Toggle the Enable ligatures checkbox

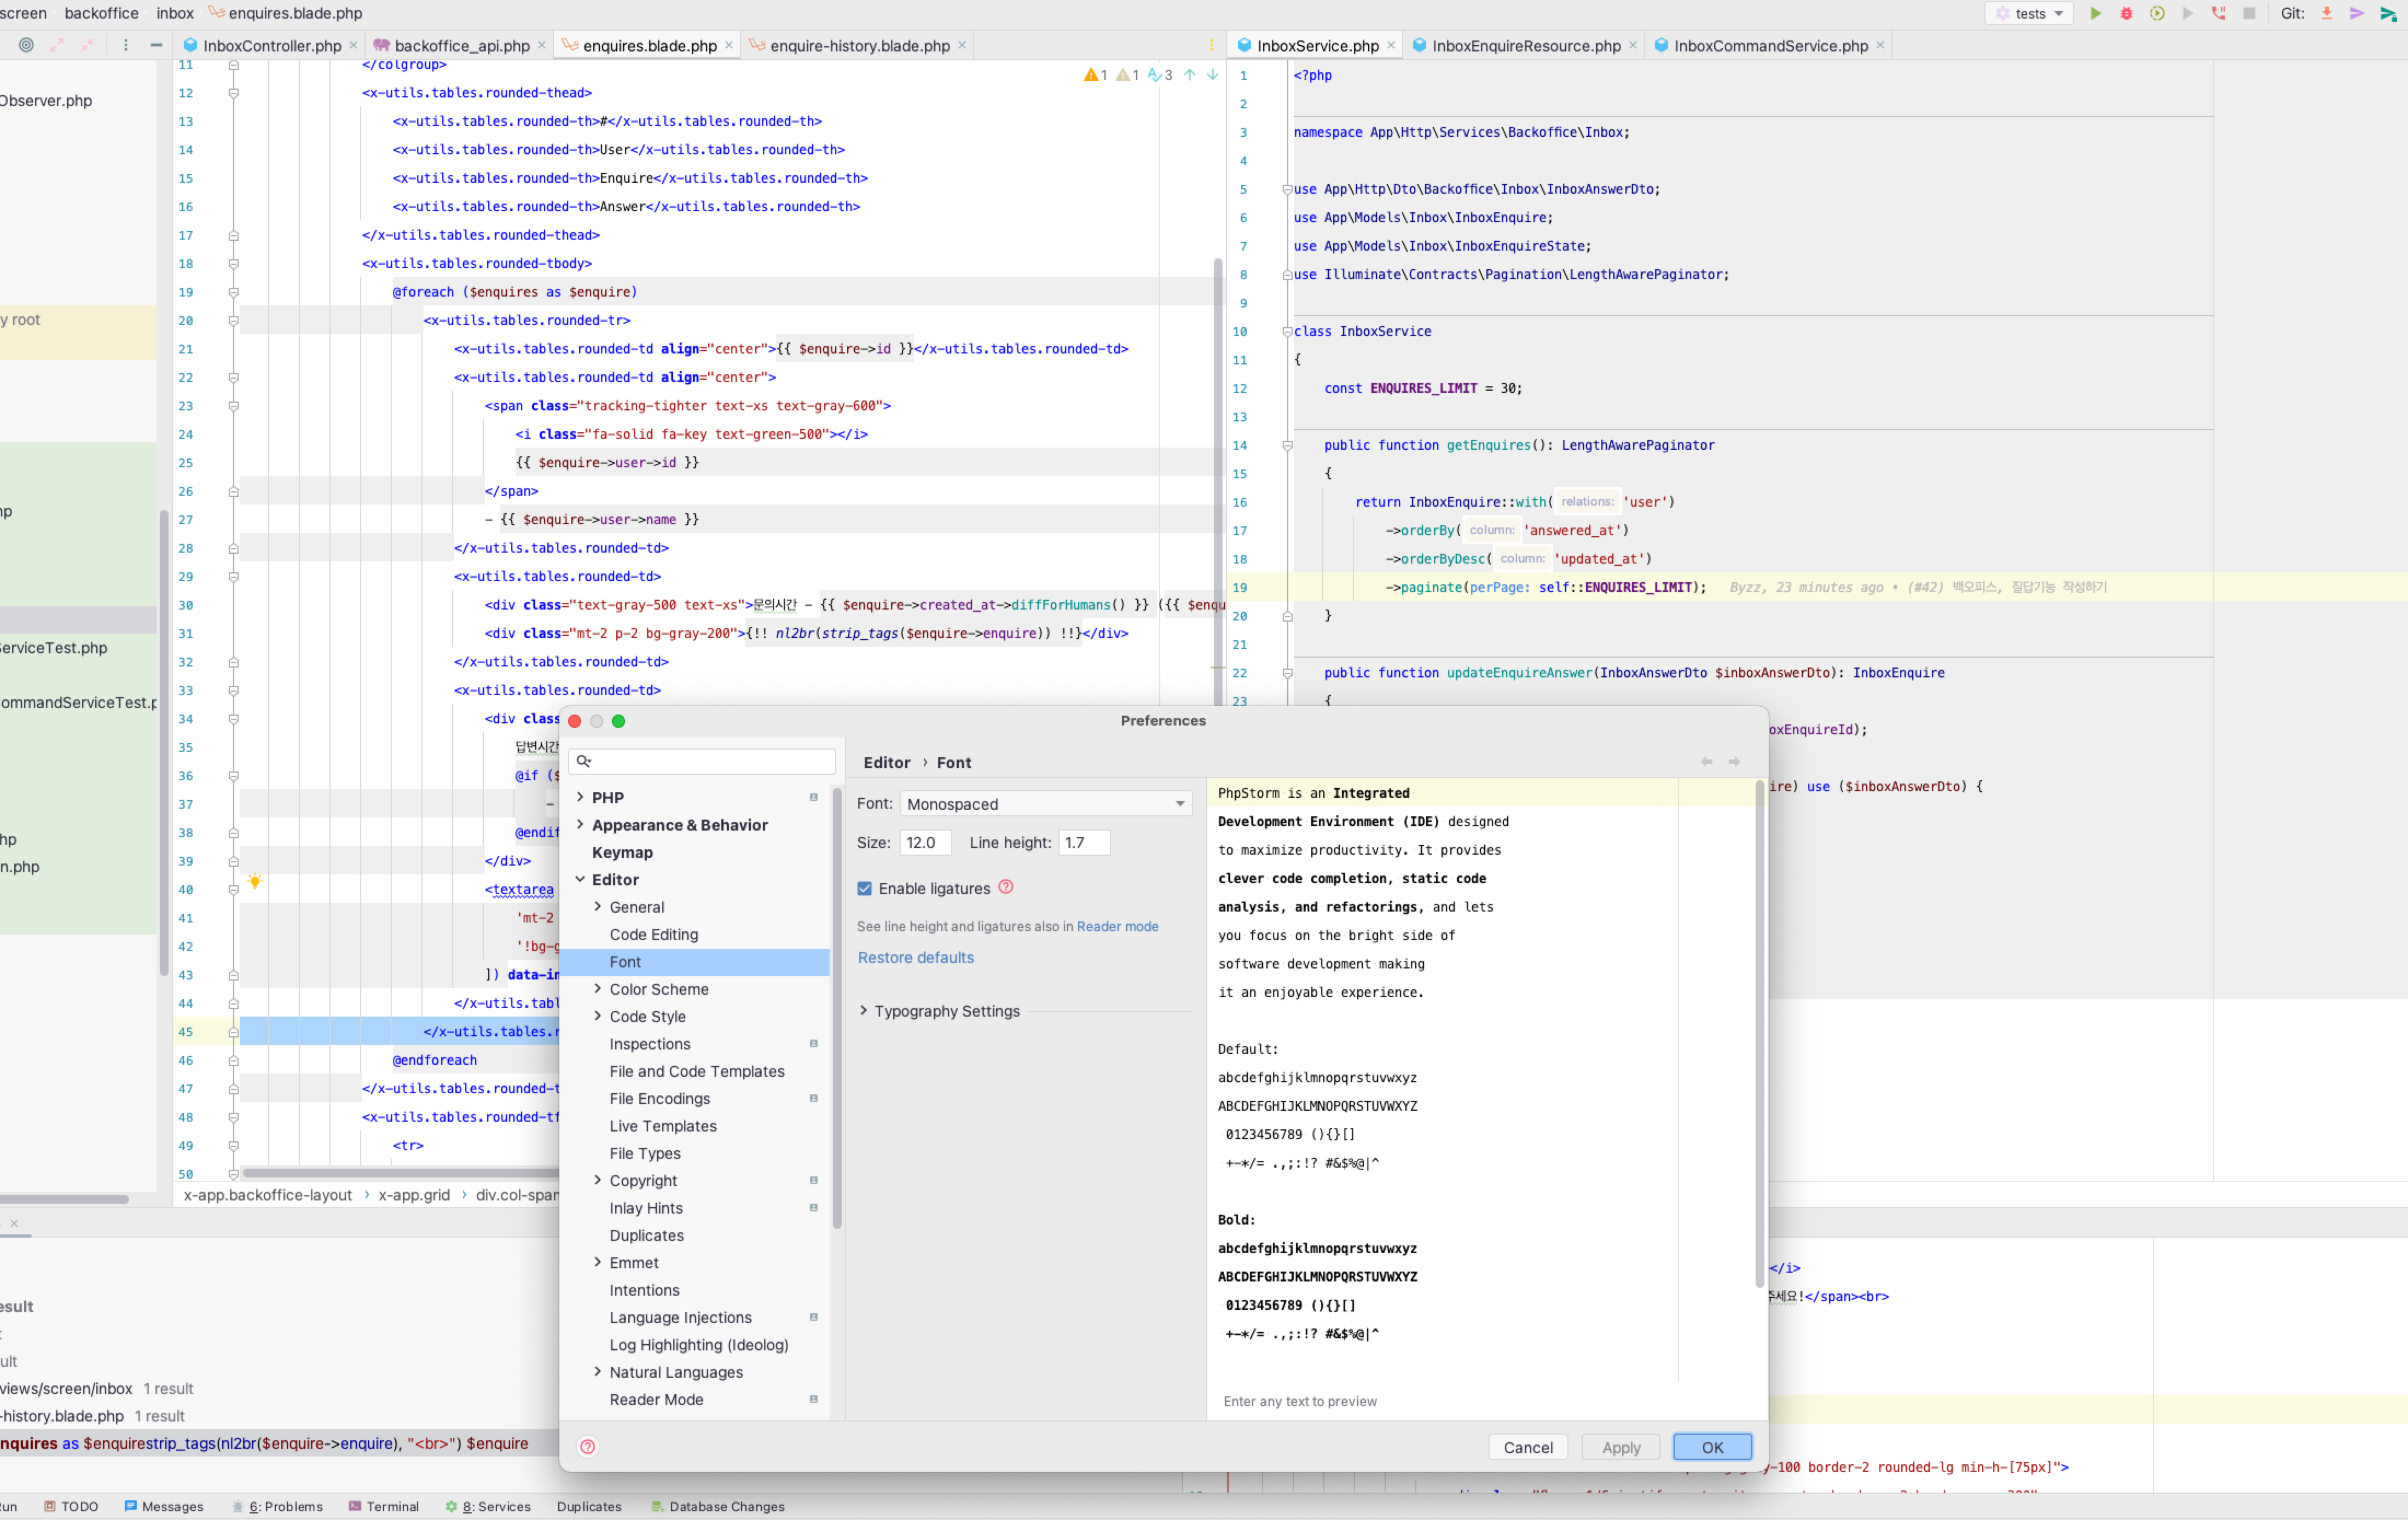pyautogui.click(x=865, y=888)
